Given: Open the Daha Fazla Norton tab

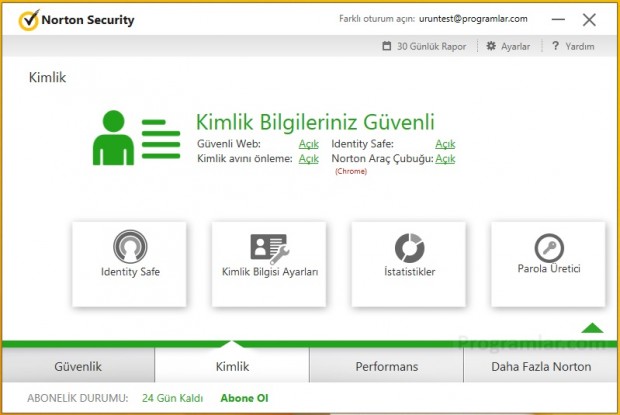Looking at the screenshot, I should click(541, 366).
